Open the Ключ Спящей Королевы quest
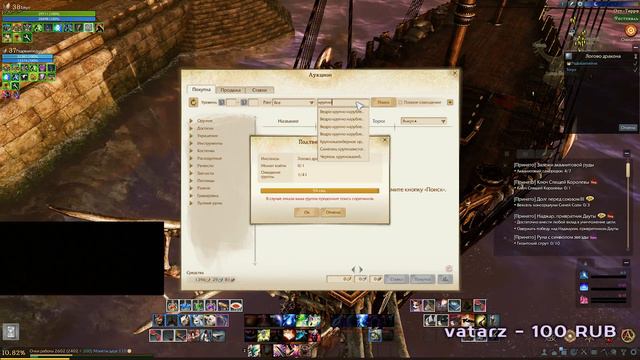 551,182
